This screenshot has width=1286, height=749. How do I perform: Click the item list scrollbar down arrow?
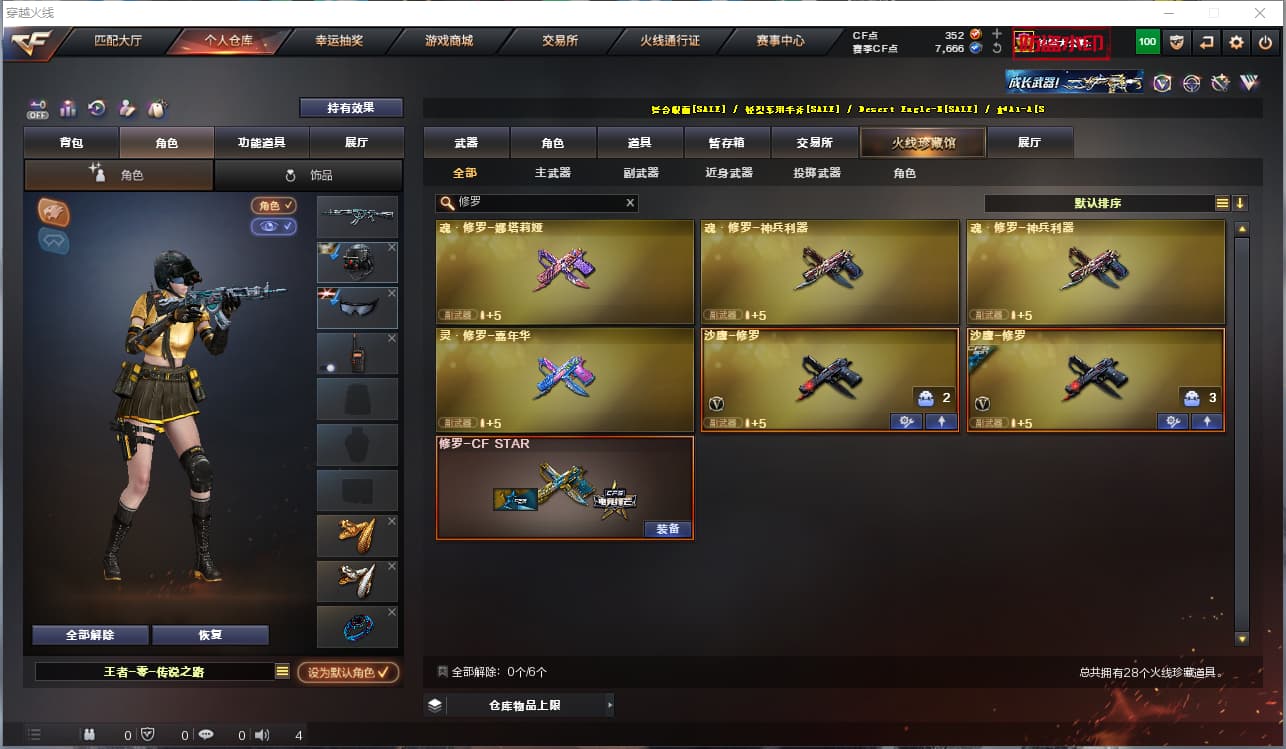1242,638
